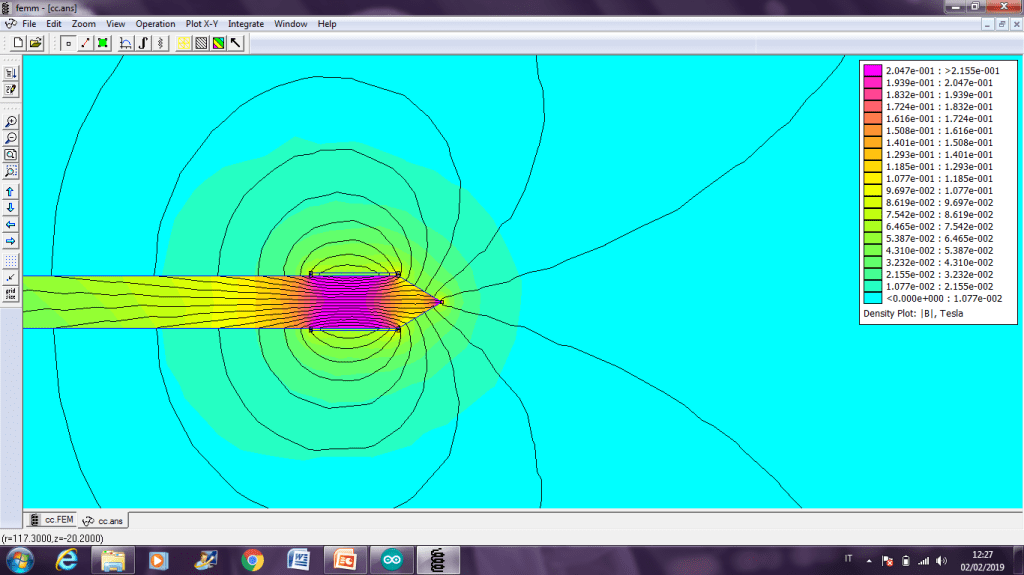Switch to green block area mode
The height and width of the screenshot is (575, 1024).
[x=102, y=43]
